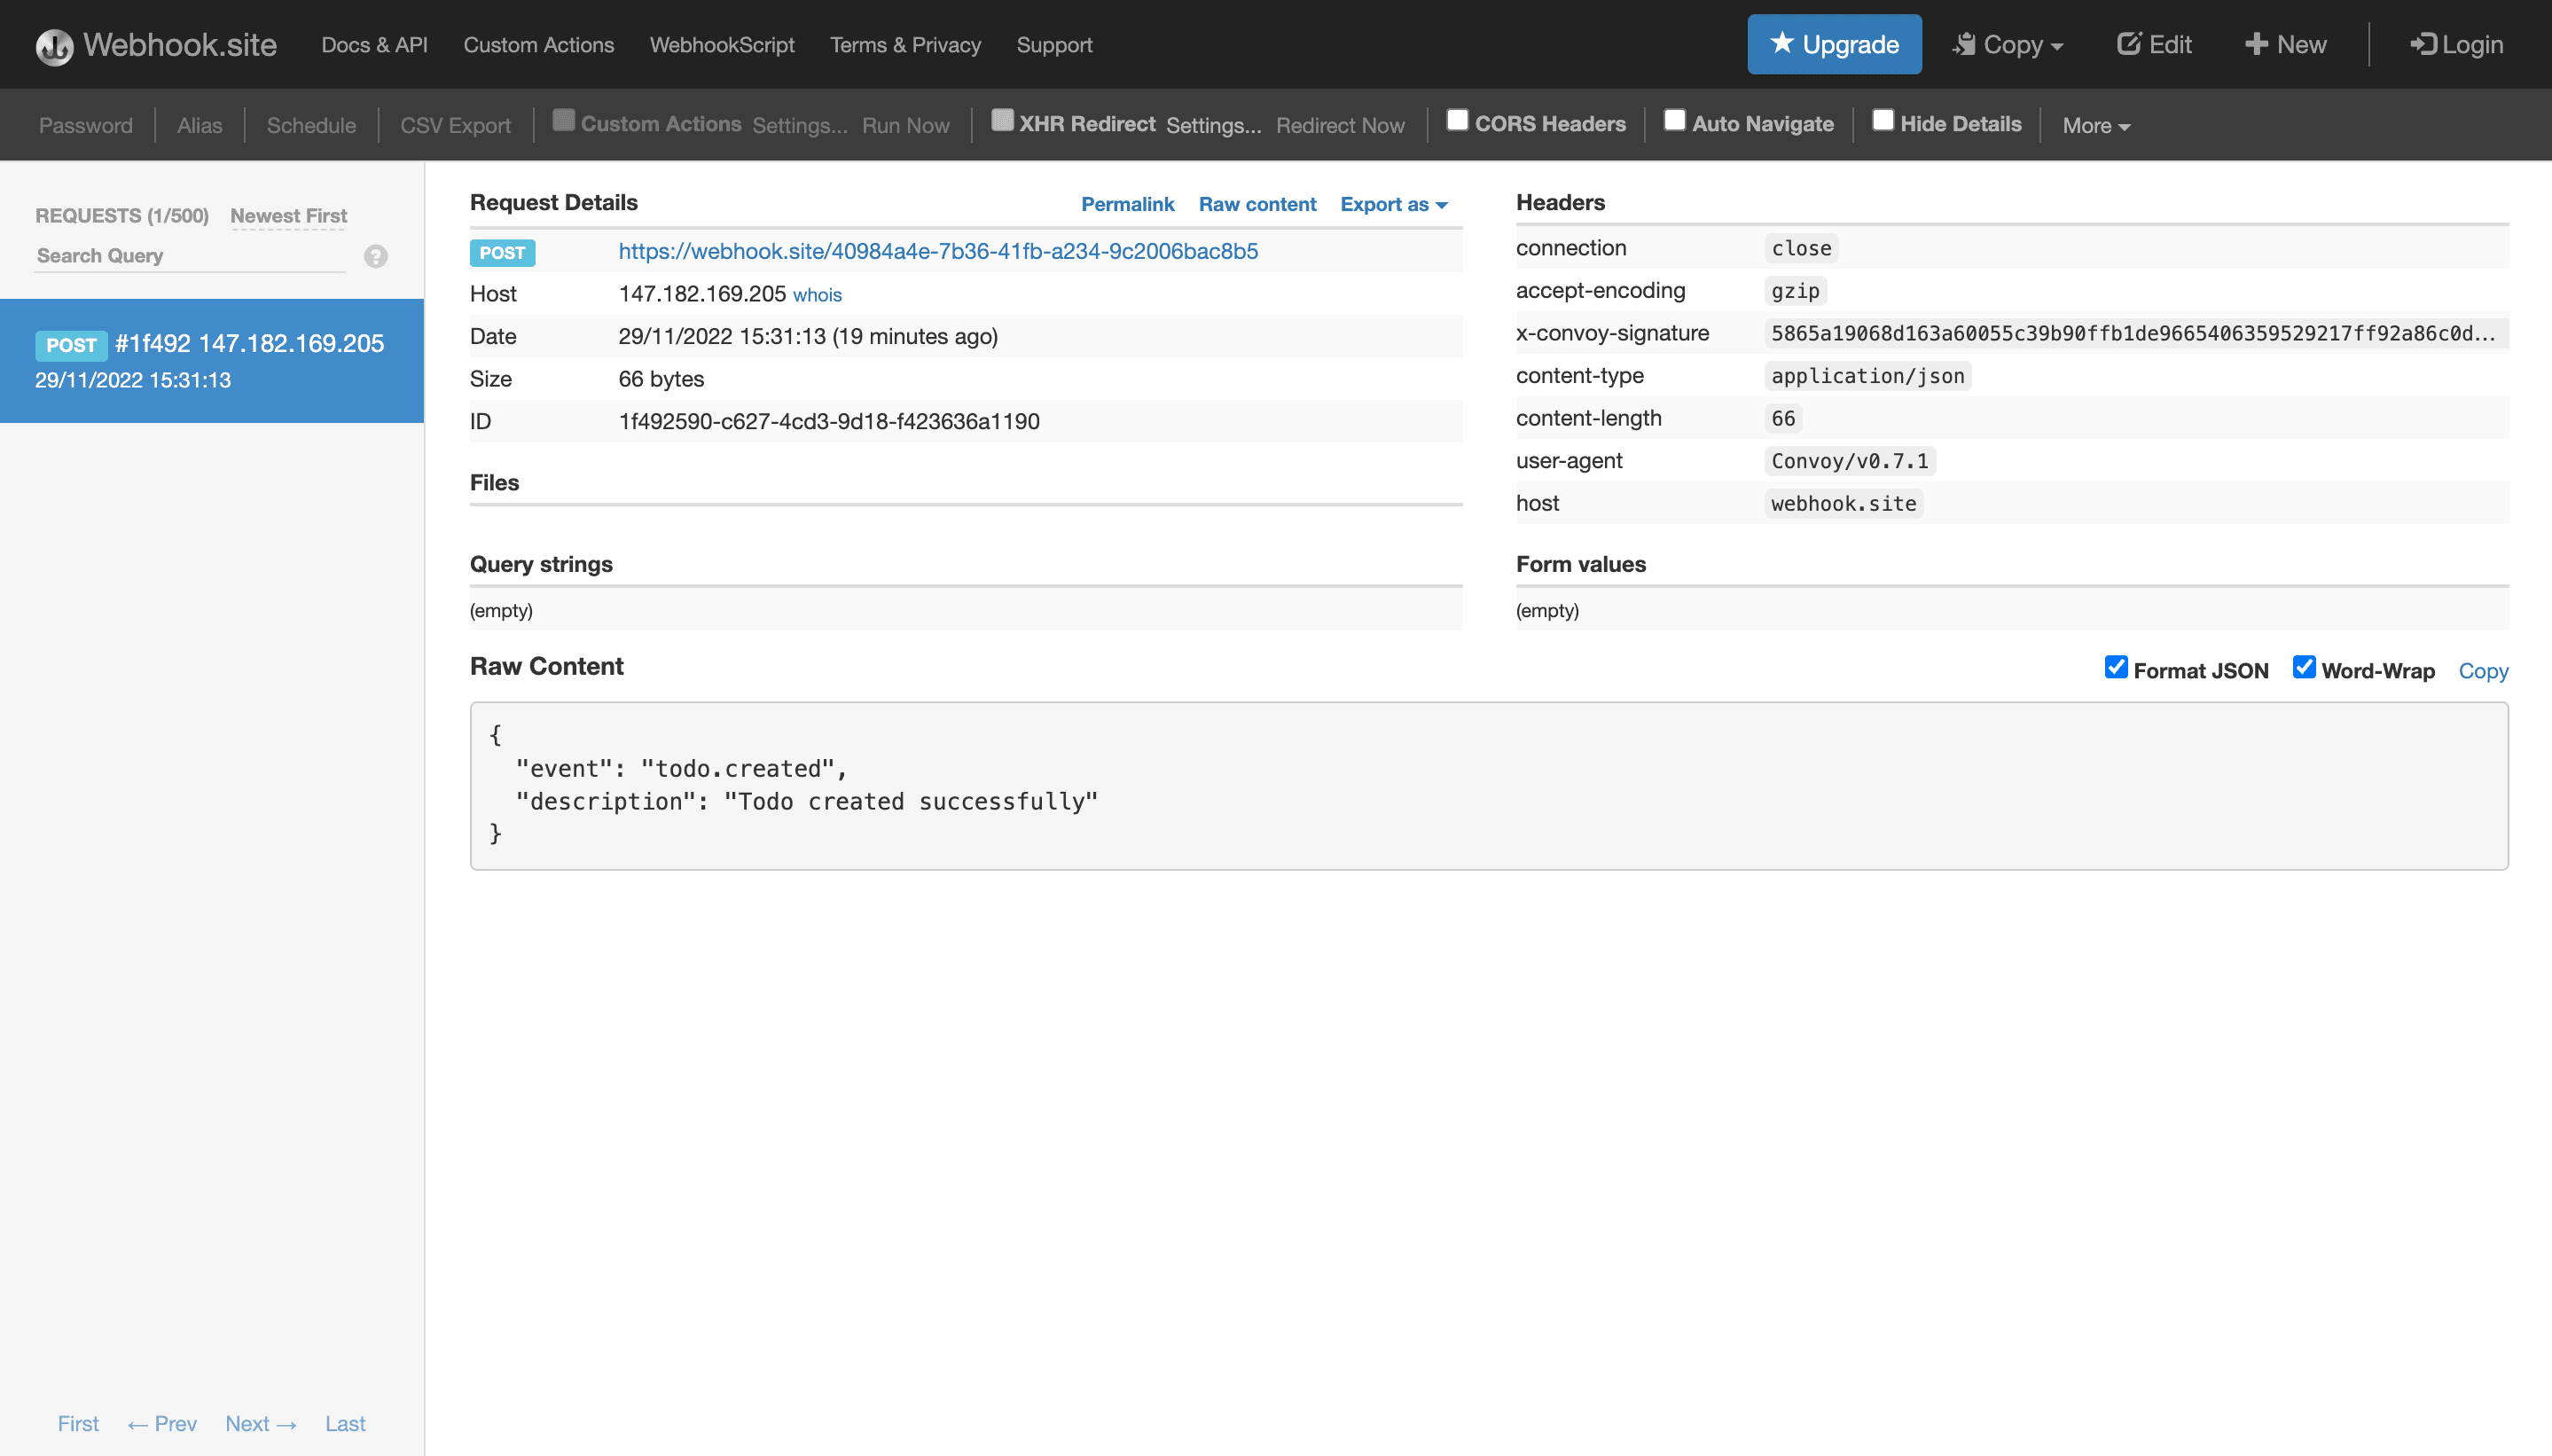Enable Auto Navigate
2552x1456 pixels.
tap(1674, 119)
